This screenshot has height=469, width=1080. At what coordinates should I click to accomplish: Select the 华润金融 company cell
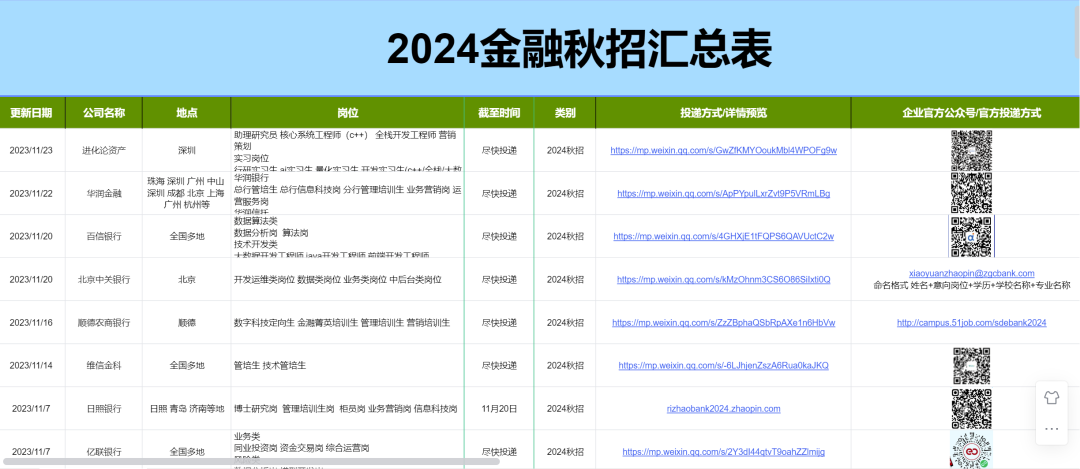pos(104,194)
